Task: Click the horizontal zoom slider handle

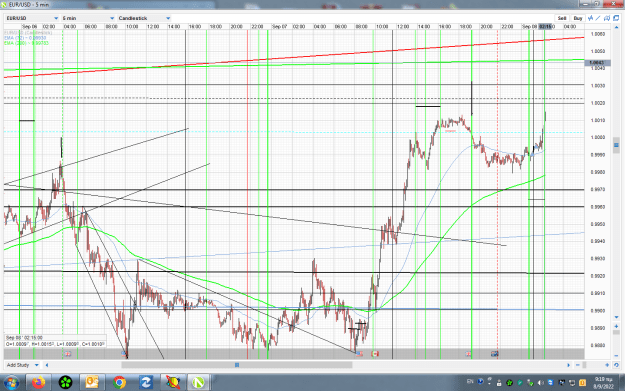Action: pos(584,365)
